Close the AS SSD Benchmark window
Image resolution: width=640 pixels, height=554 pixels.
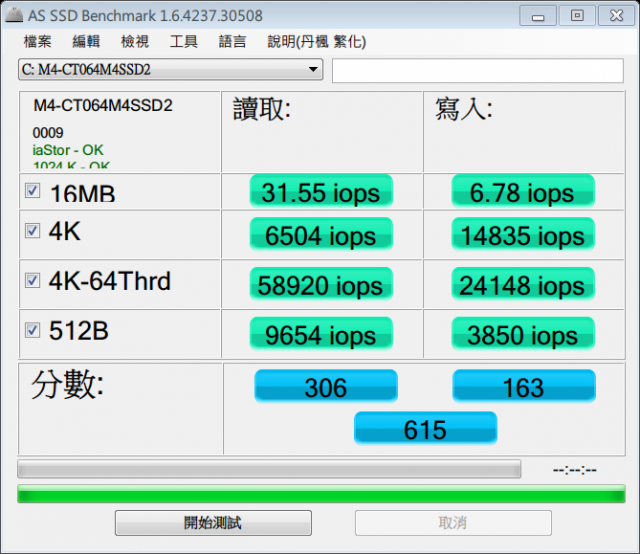click(616, 16)
